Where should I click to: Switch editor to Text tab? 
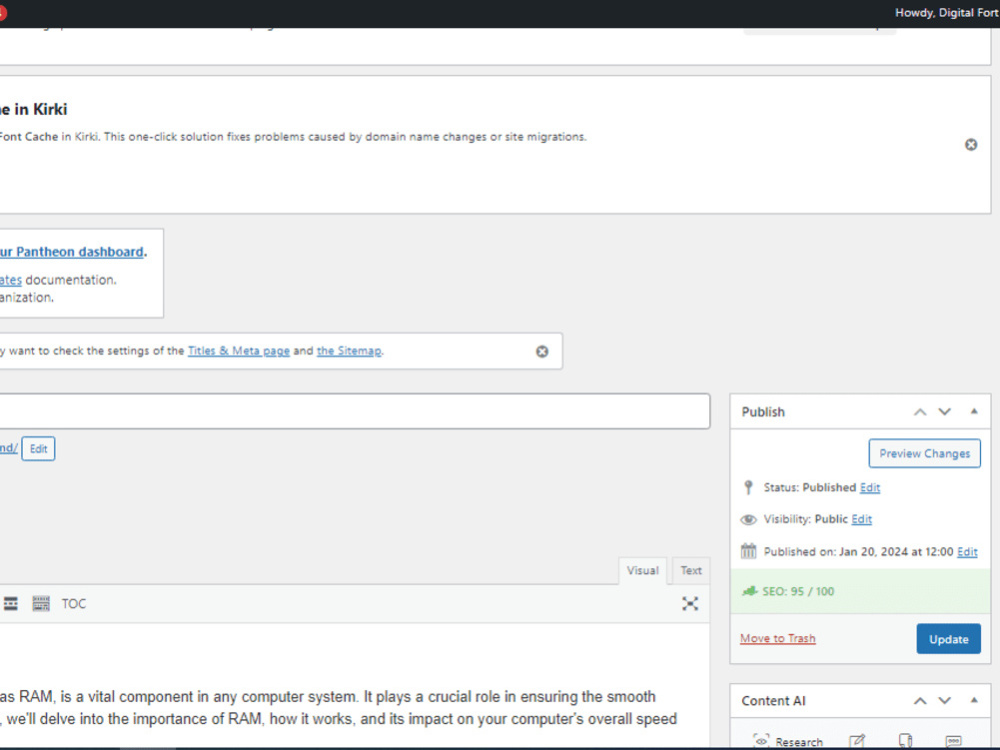point(691,571)
